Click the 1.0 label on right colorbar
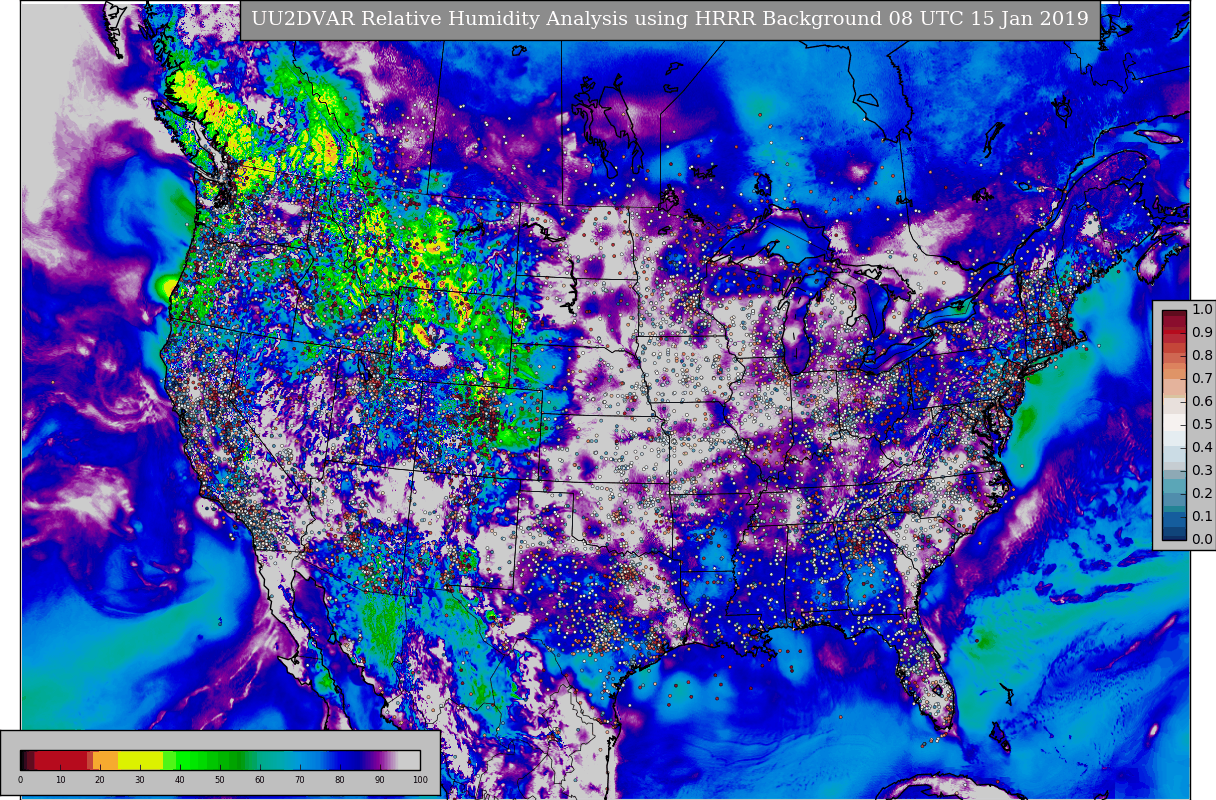 tap(1202, 310)
